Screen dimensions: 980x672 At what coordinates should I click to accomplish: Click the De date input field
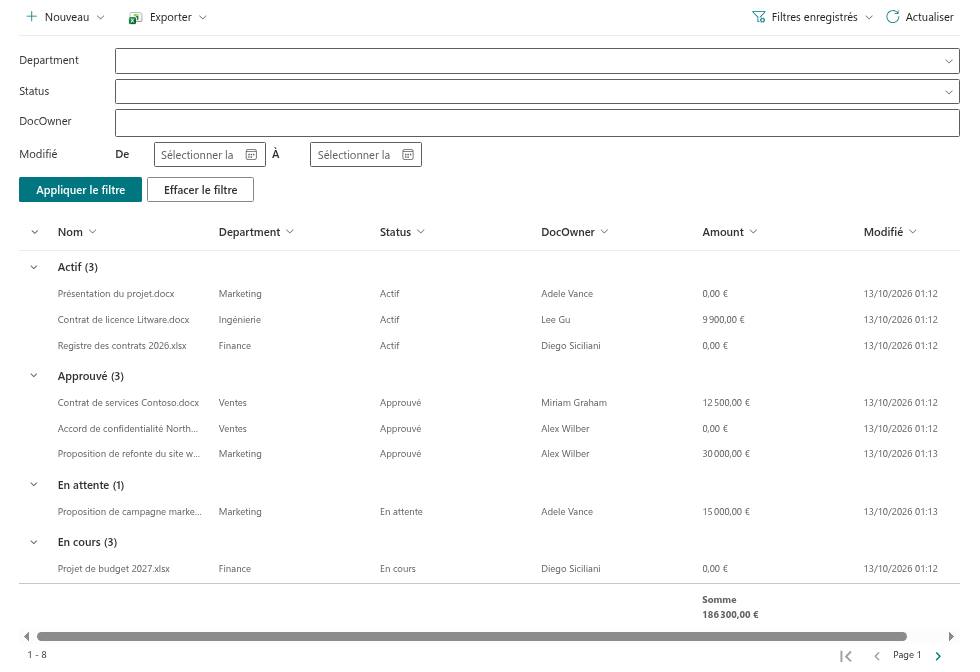click(210, 154)
